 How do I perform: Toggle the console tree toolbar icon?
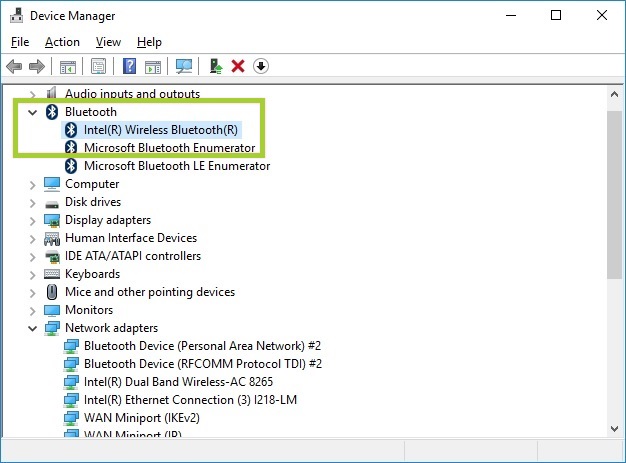(67, 67)
